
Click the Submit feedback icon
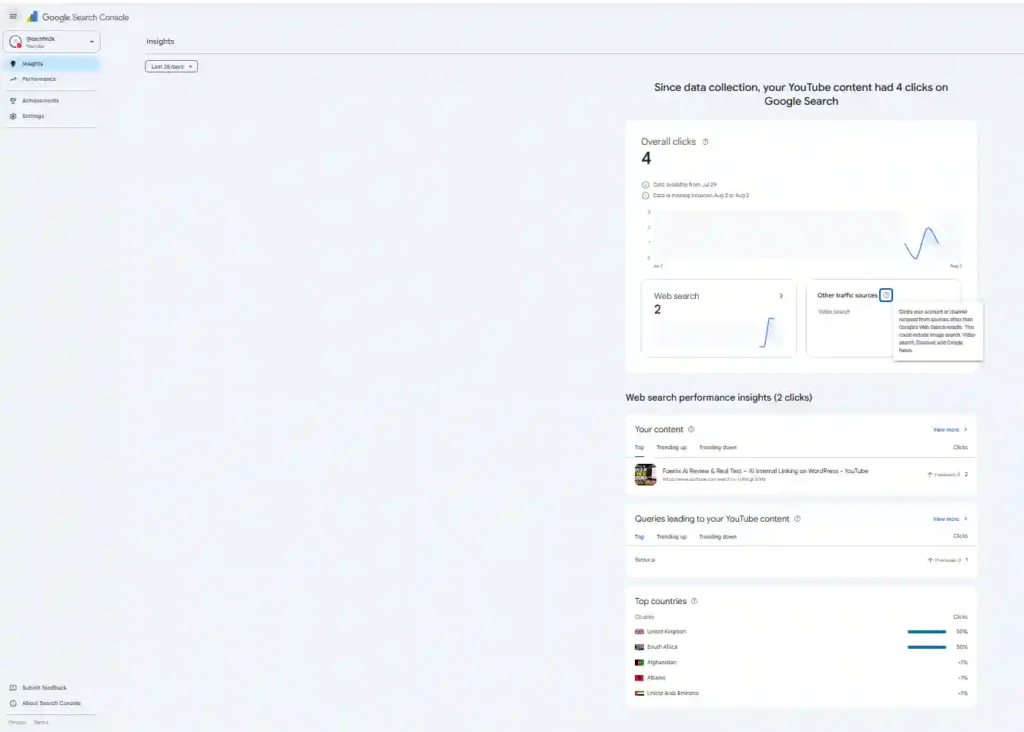click(x=13, y=688)
